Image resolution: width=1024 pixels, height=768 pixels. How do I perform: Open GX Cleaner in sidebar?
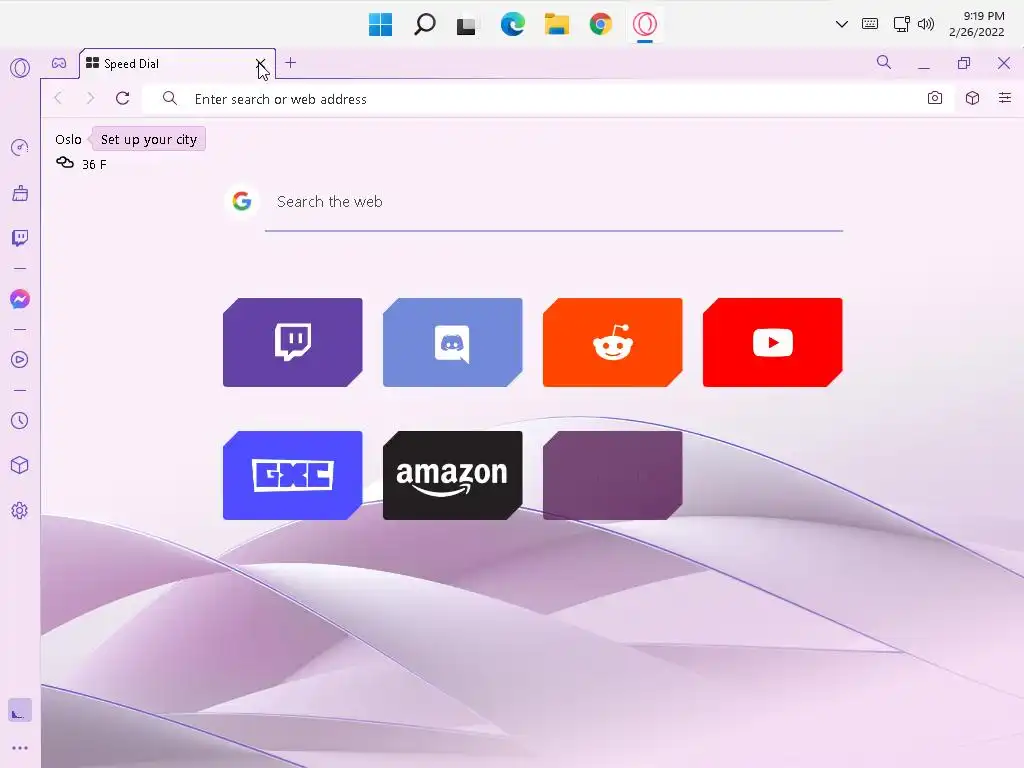pos(20,193)
